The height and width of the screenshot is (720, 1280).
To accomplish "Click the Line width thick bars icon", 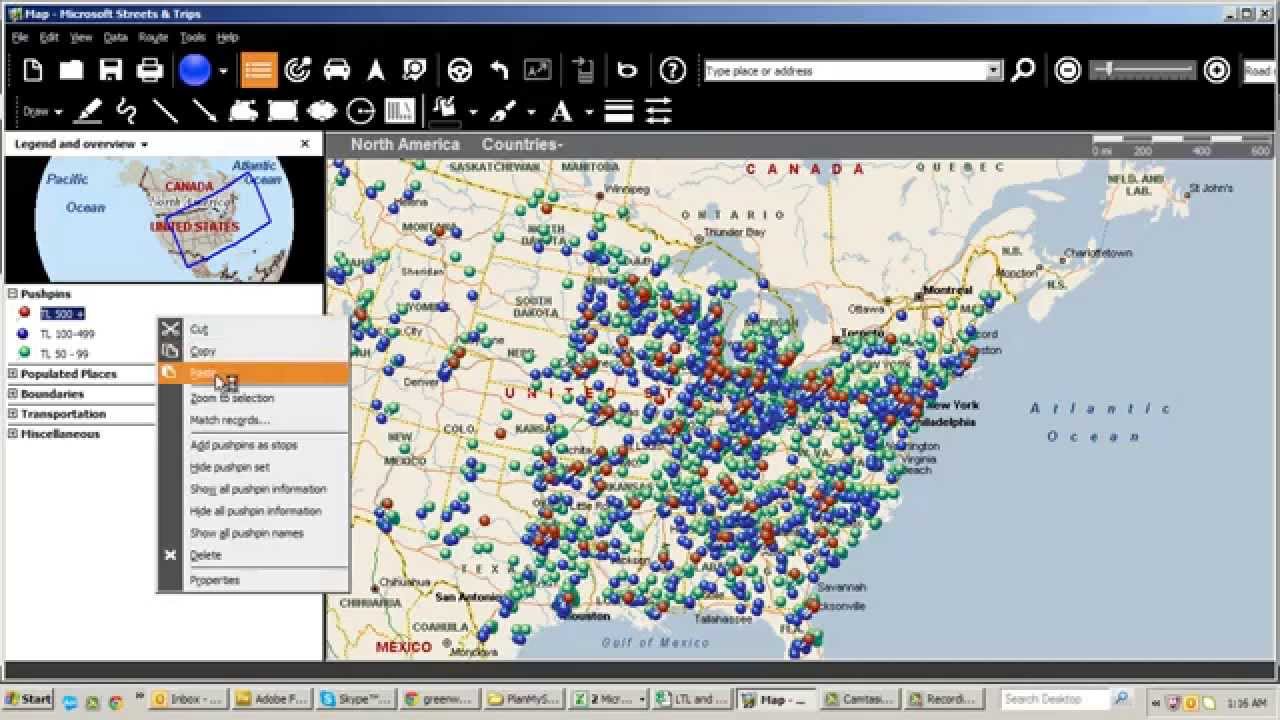I will click(619, 111).
